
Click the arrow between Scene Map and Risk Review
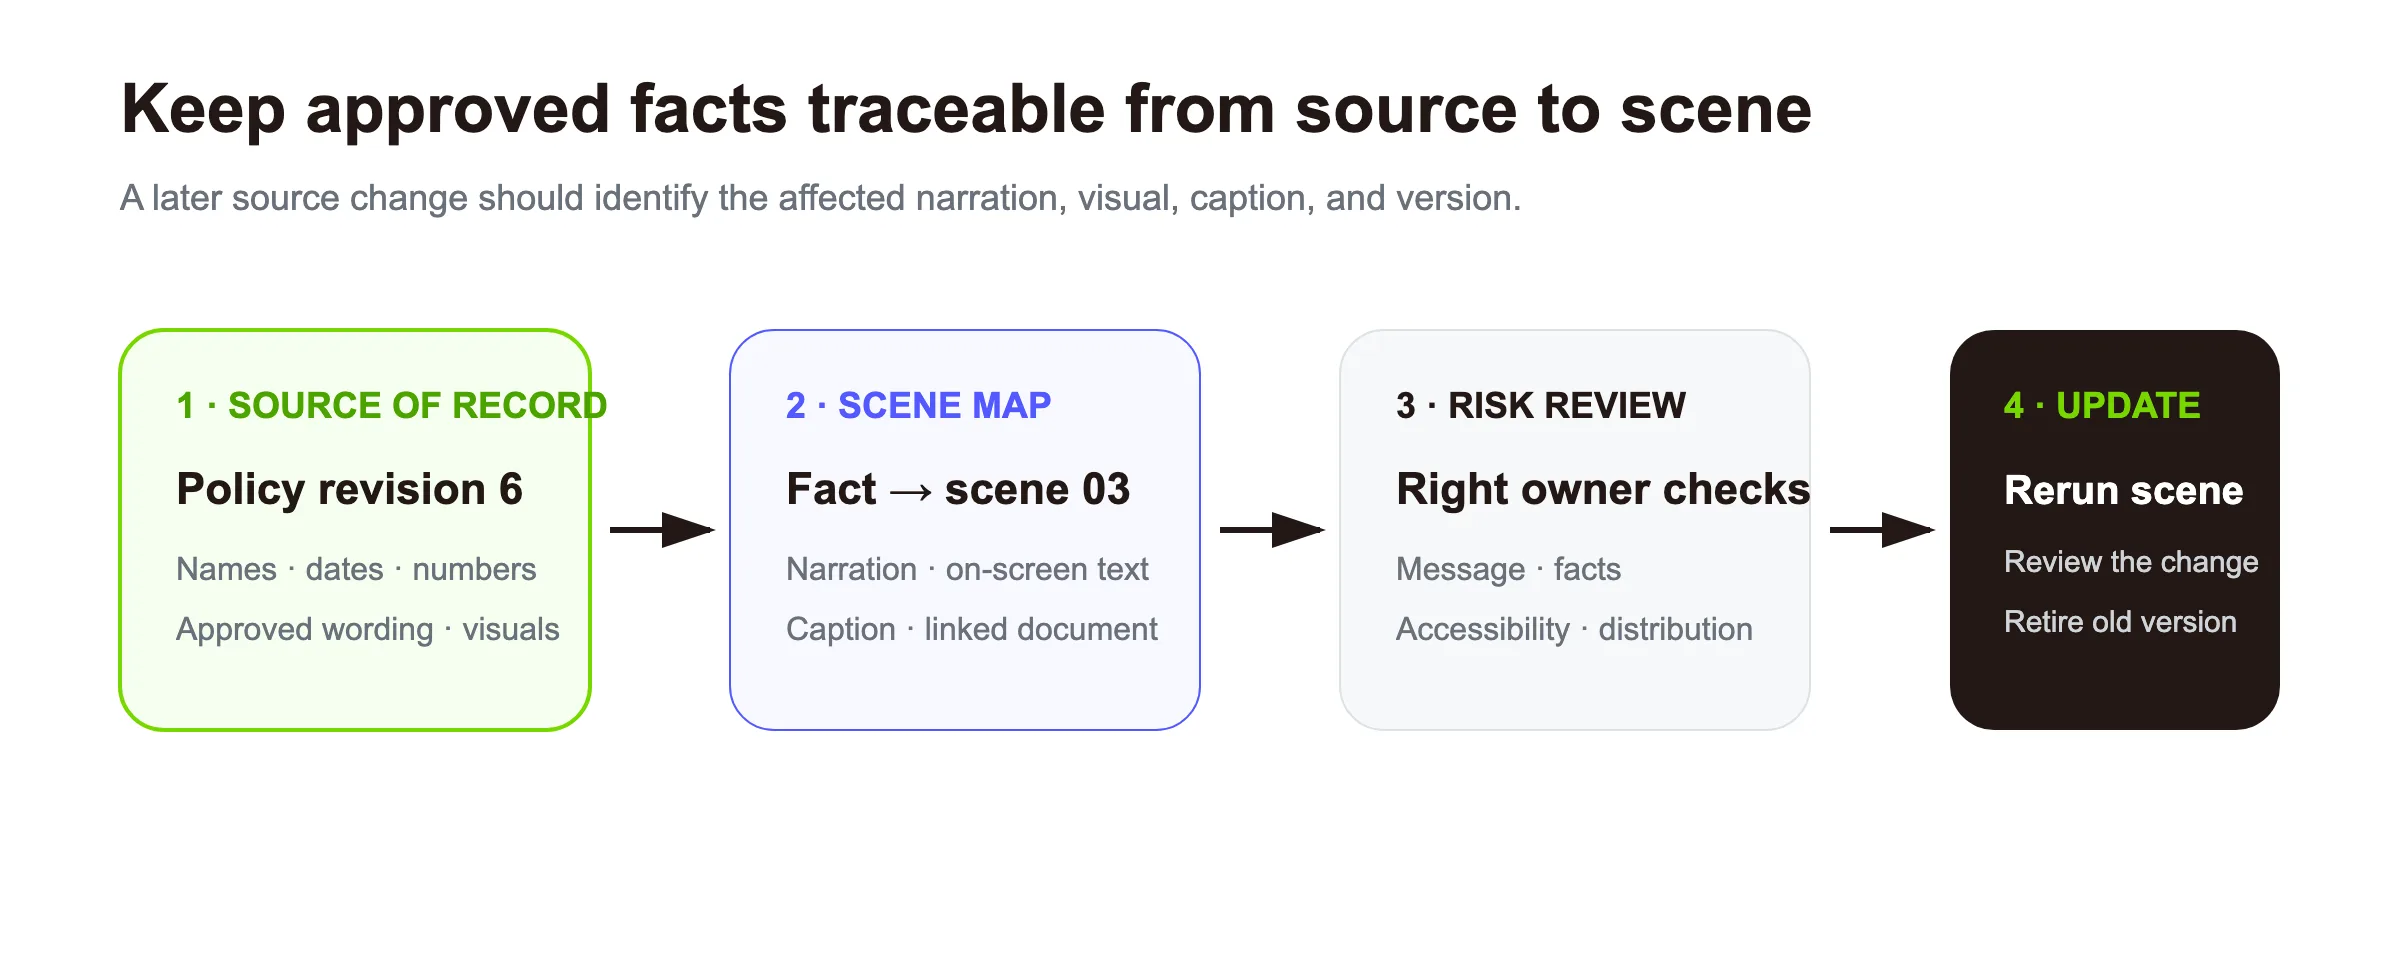coord(1272,530)
